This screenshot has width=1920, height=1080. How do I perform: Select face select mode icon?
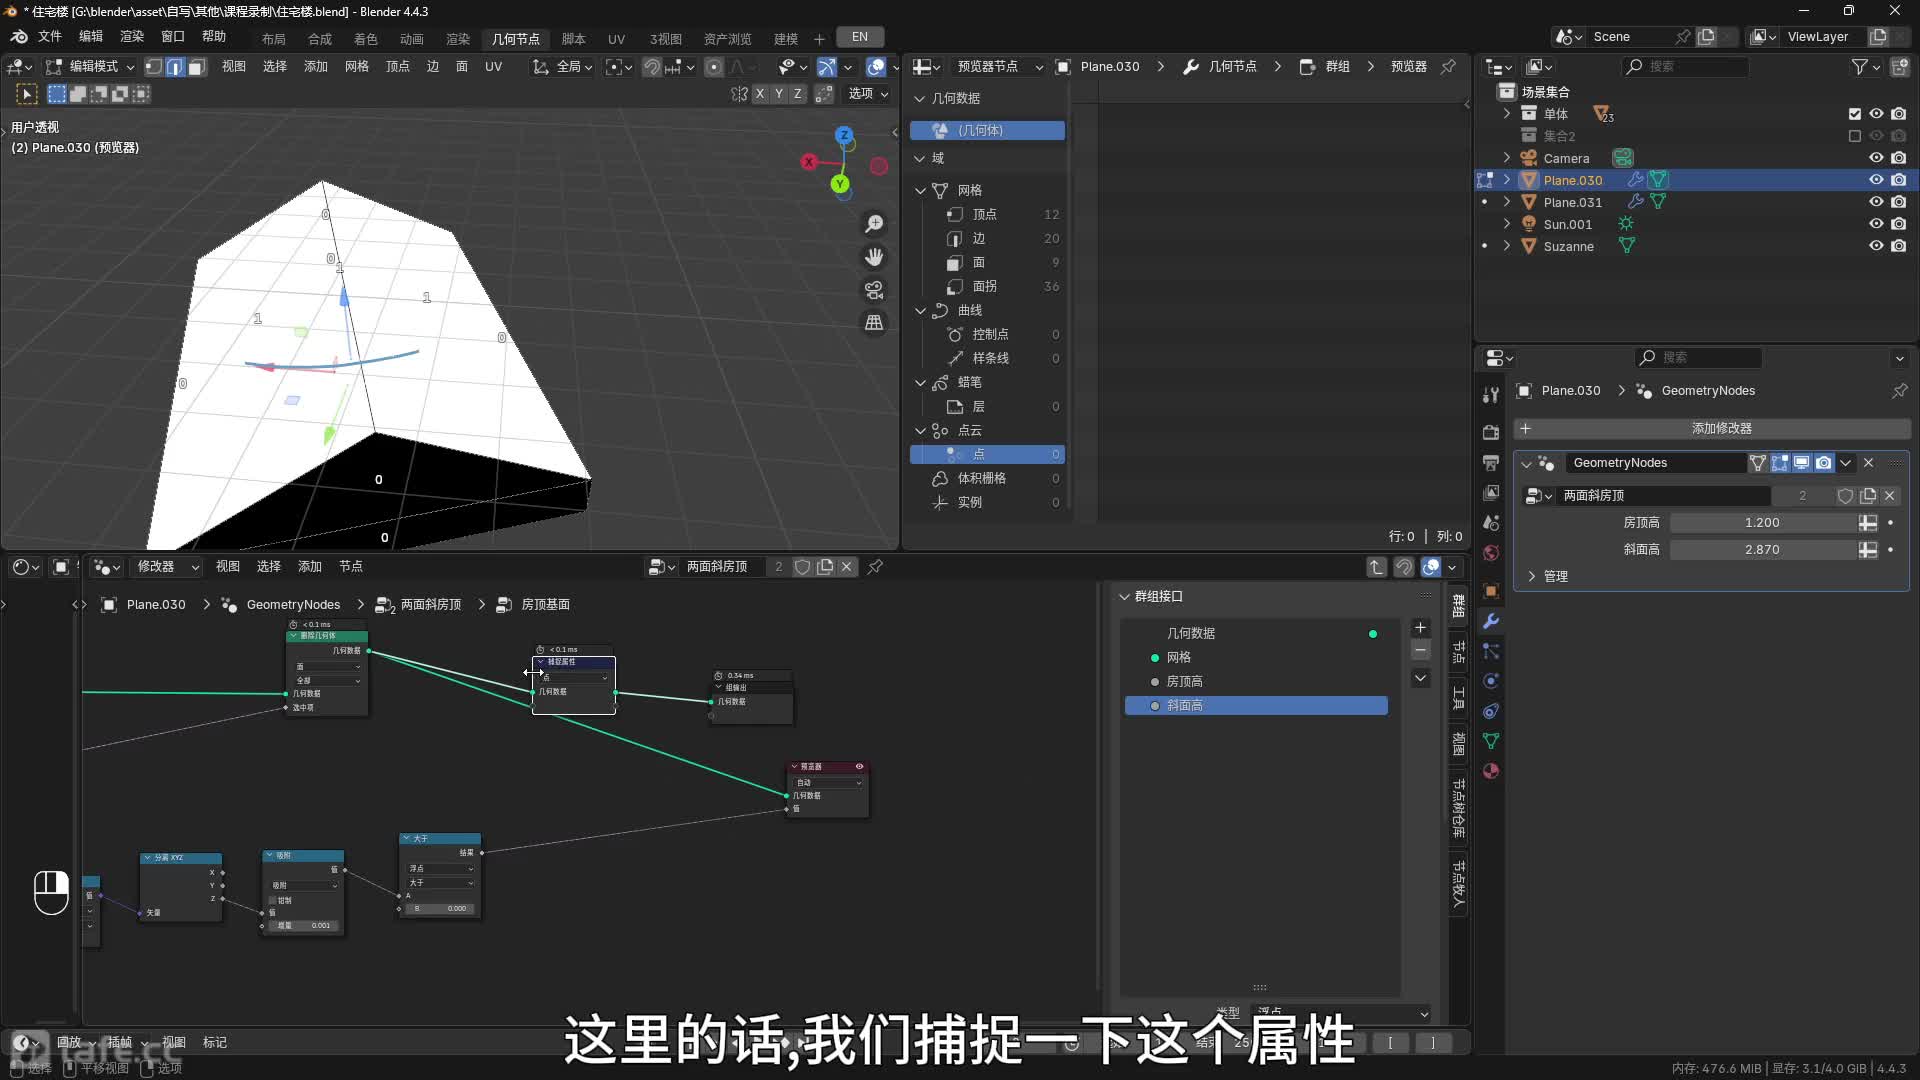point(196,67)
